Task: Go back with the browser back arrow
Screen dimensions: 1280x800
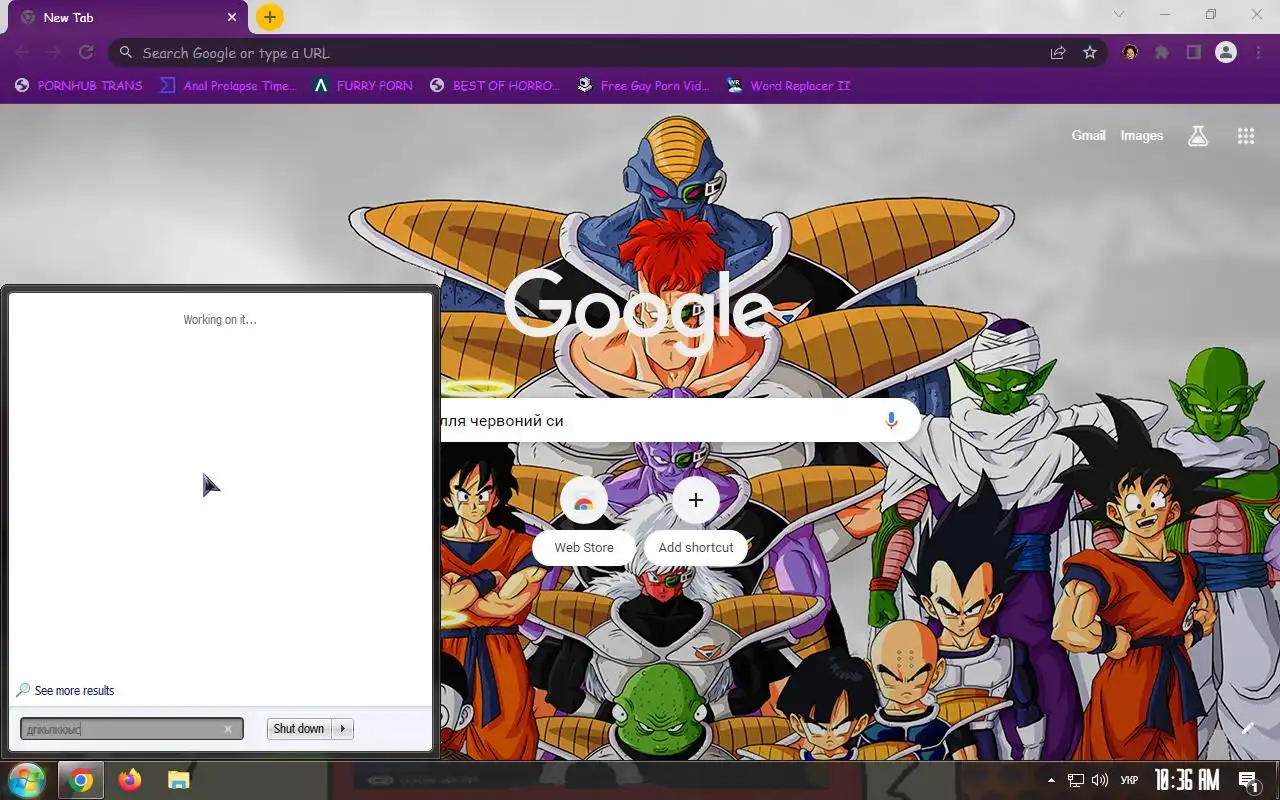Action: 22,53
